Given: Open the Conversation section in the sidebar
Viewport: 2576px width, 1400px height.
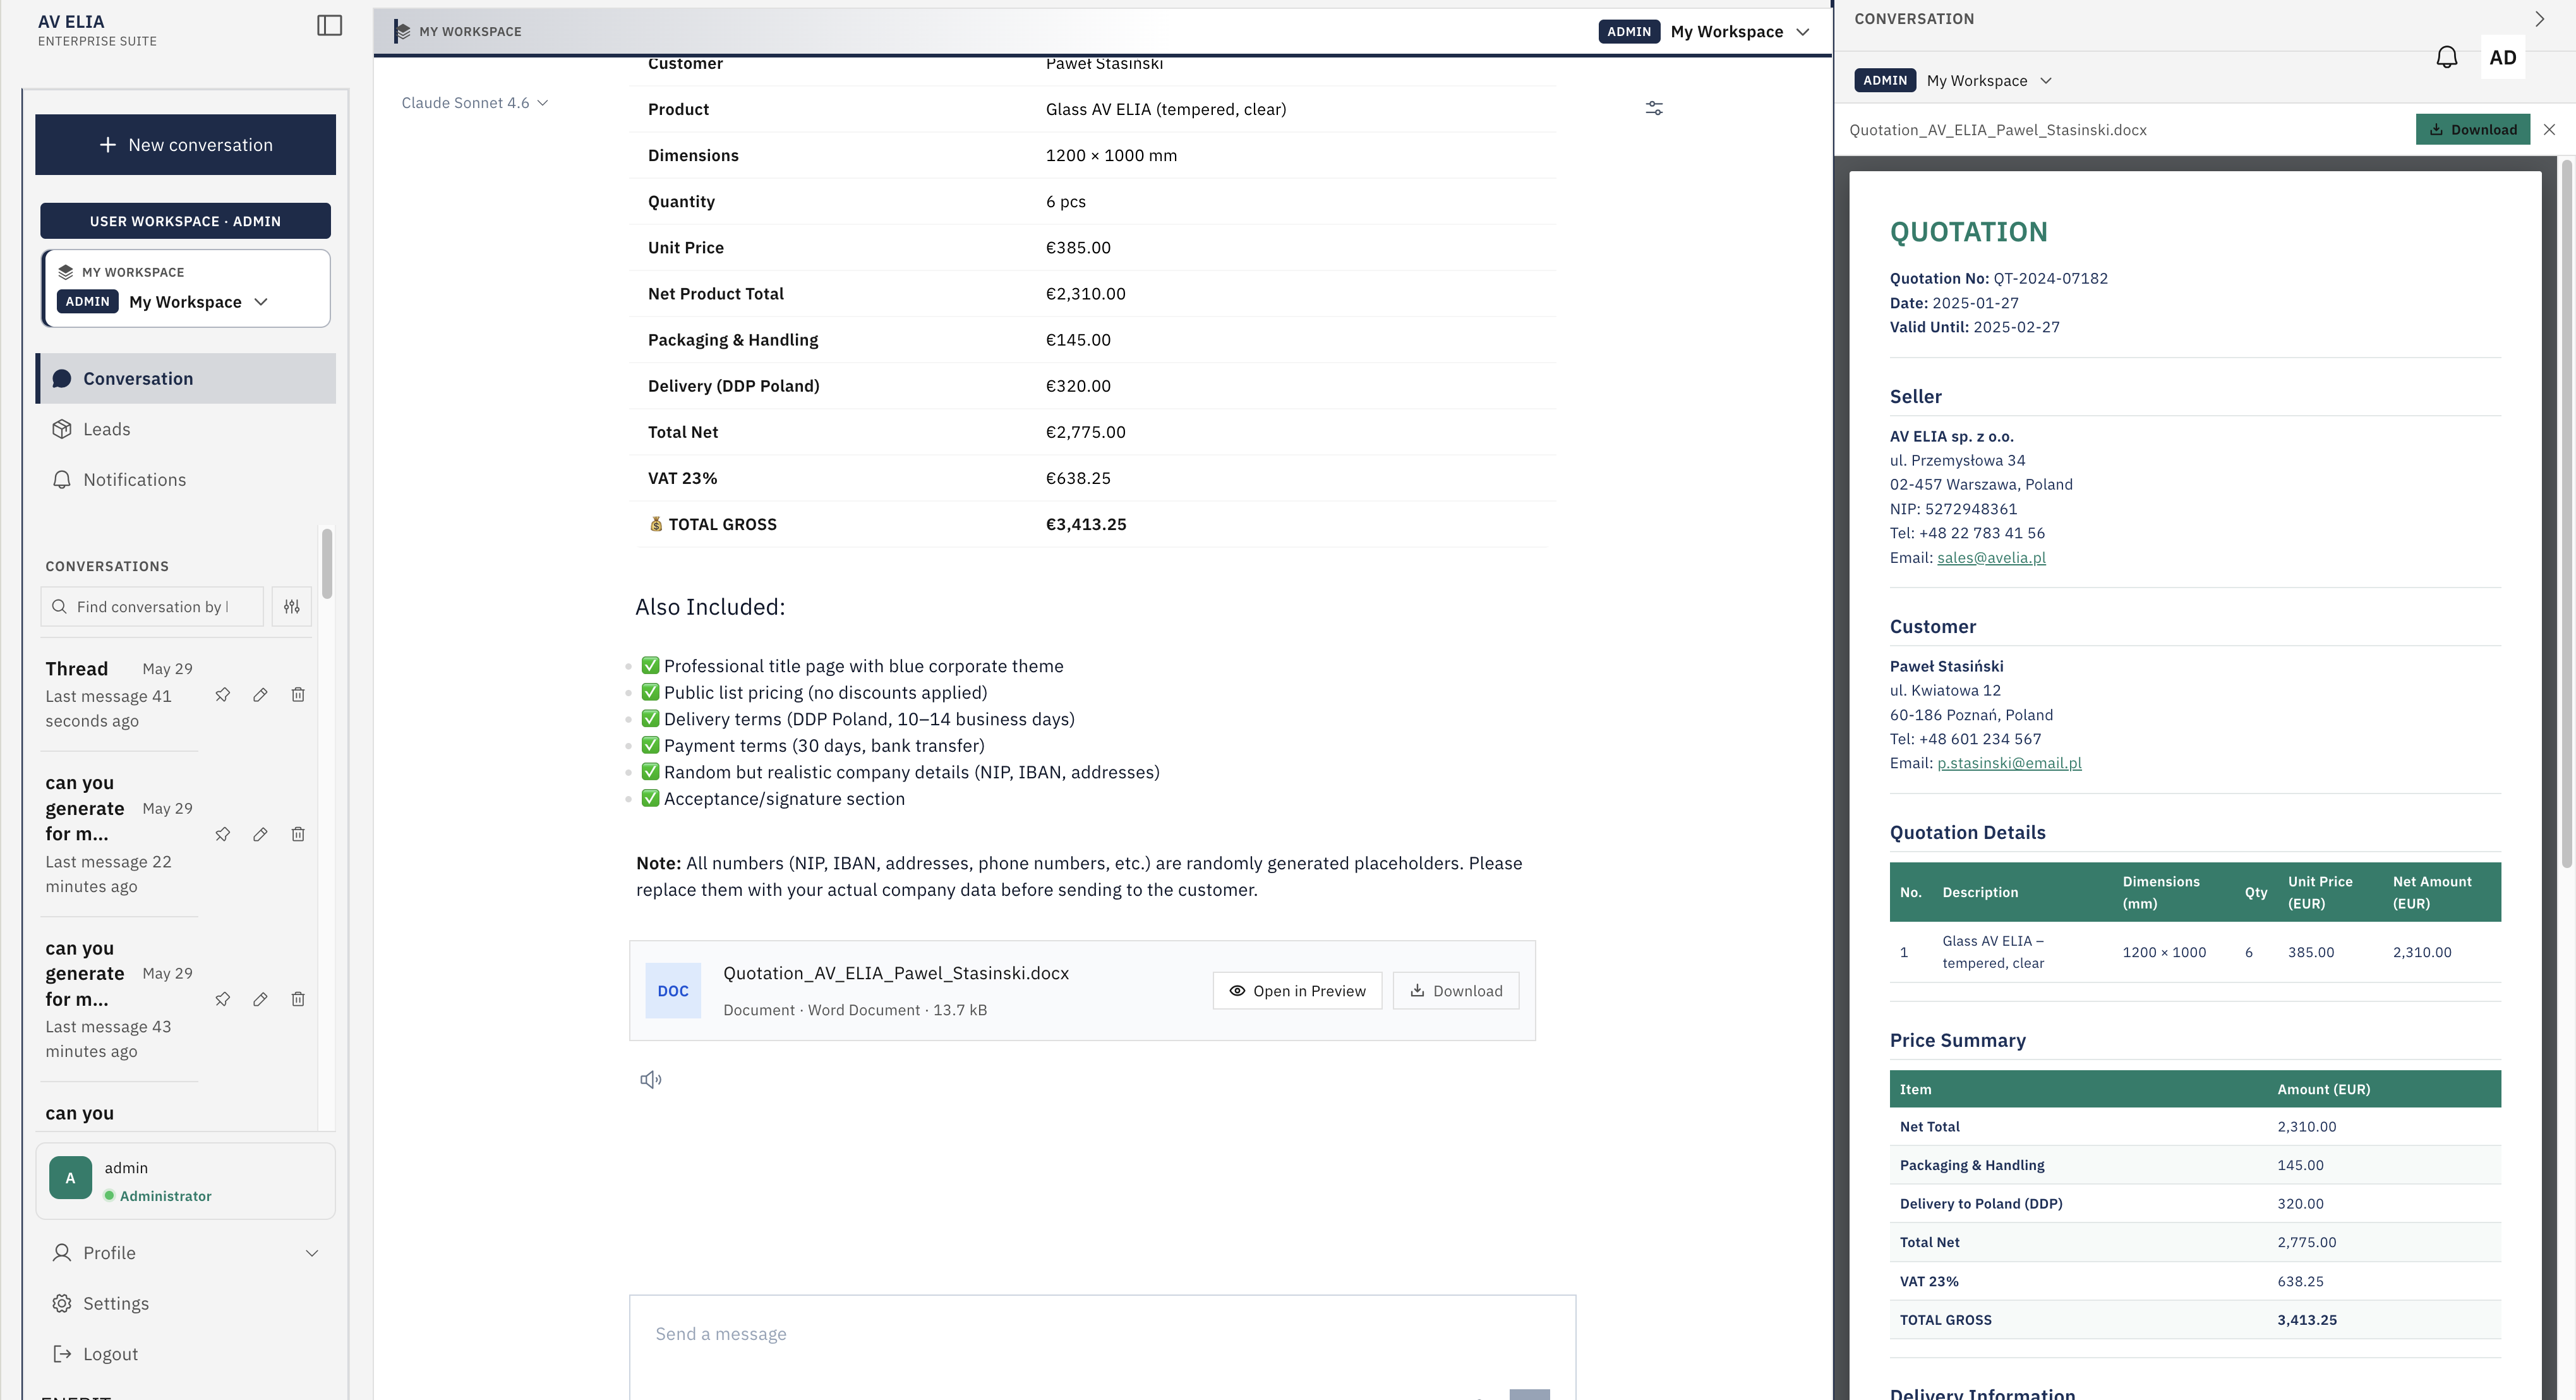Looking at the screenshot, I should pos(186,379).
